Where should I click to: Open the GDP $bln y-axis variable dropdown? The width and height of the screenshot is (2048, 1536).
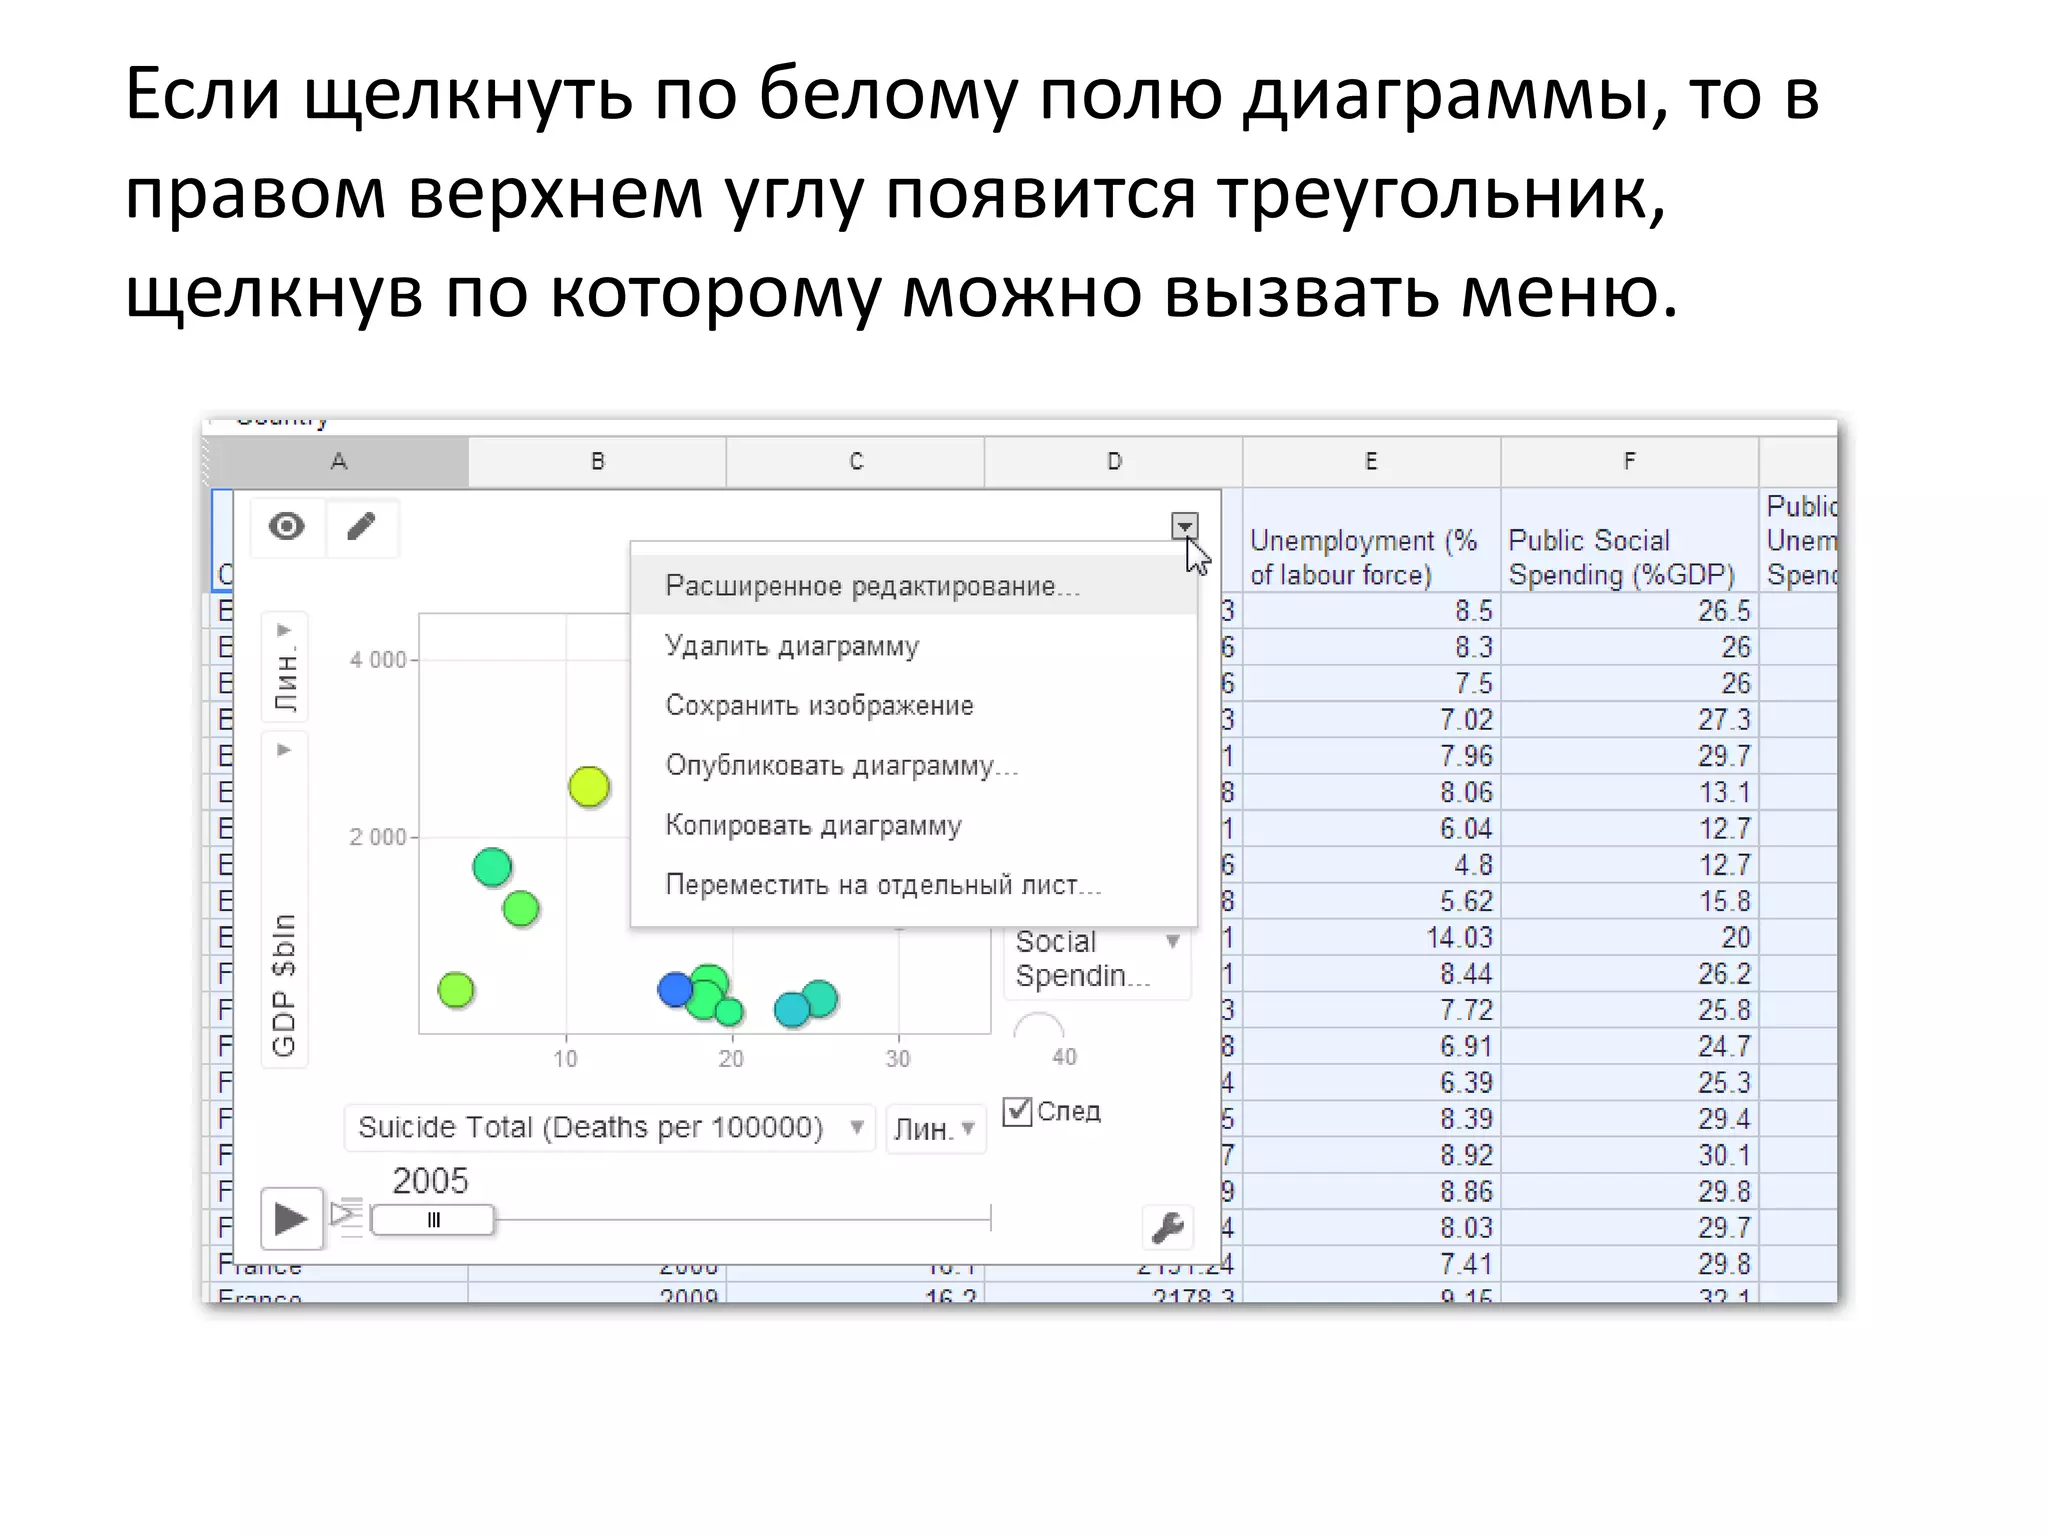click(285, 900)
